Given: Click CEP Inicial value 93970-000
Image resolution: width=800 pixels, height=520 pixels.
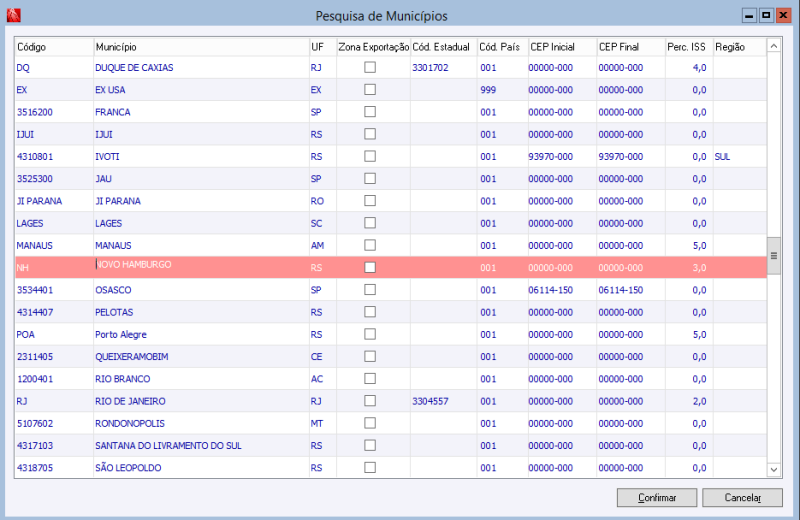Looking at the screenshot, I should click(x=551, y=157).
